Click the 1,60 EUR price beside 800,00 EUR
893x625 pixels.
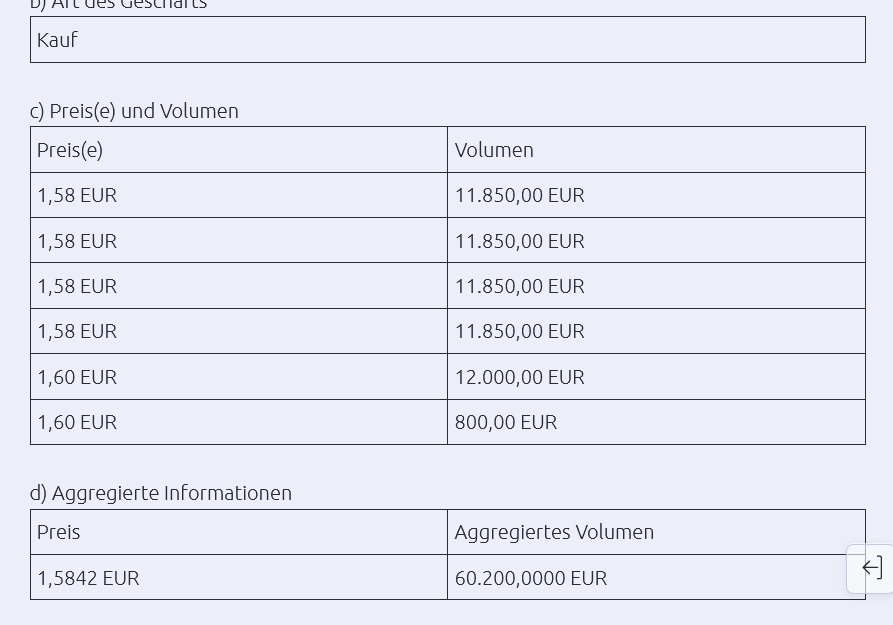pyautogui.click(x=77, y=422)
